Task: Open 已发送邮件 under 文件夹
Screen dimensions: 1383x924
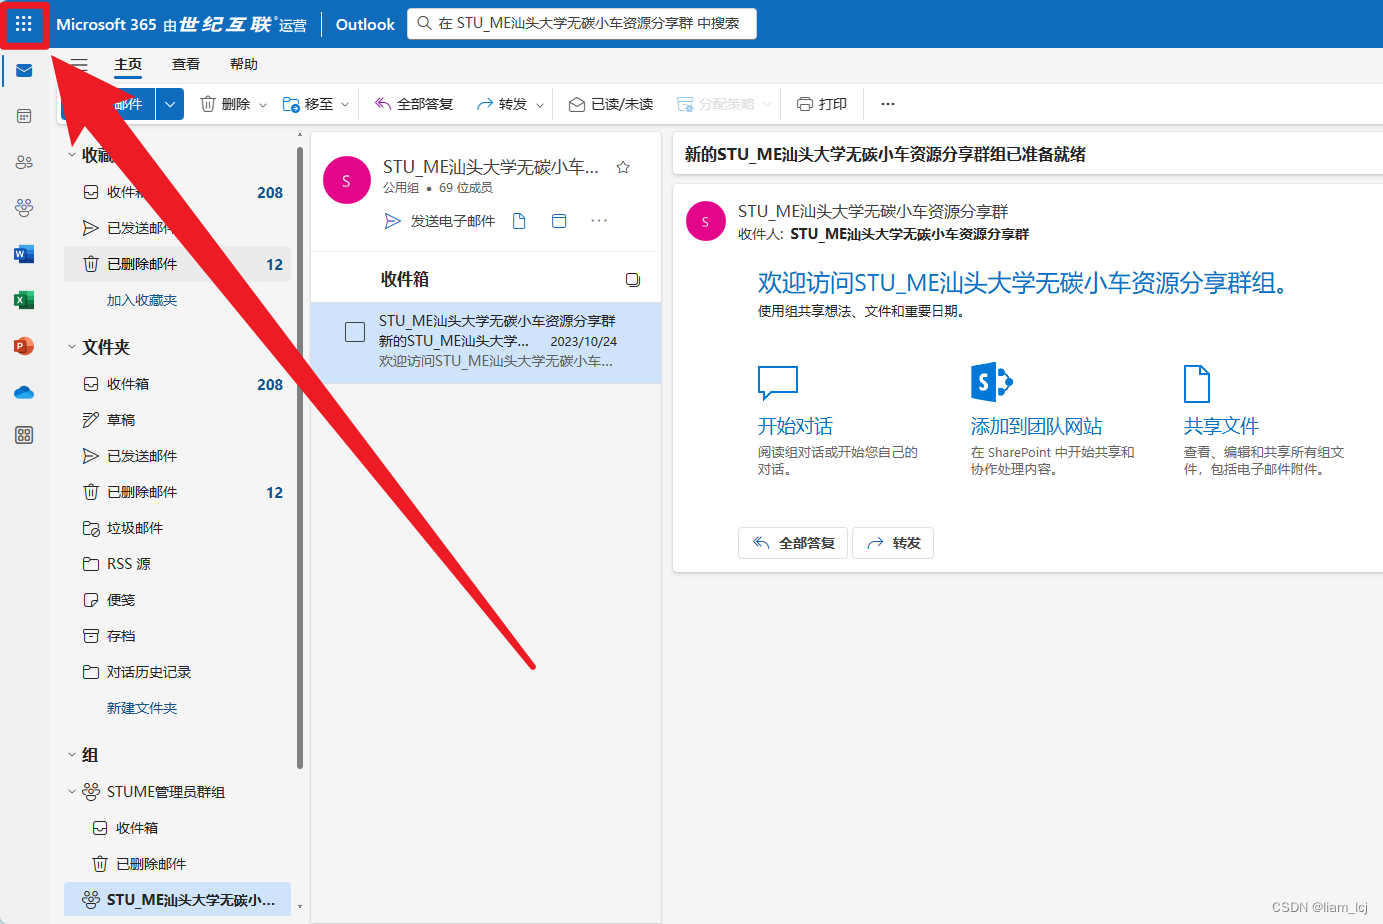Action: click(x=177, y=456)
